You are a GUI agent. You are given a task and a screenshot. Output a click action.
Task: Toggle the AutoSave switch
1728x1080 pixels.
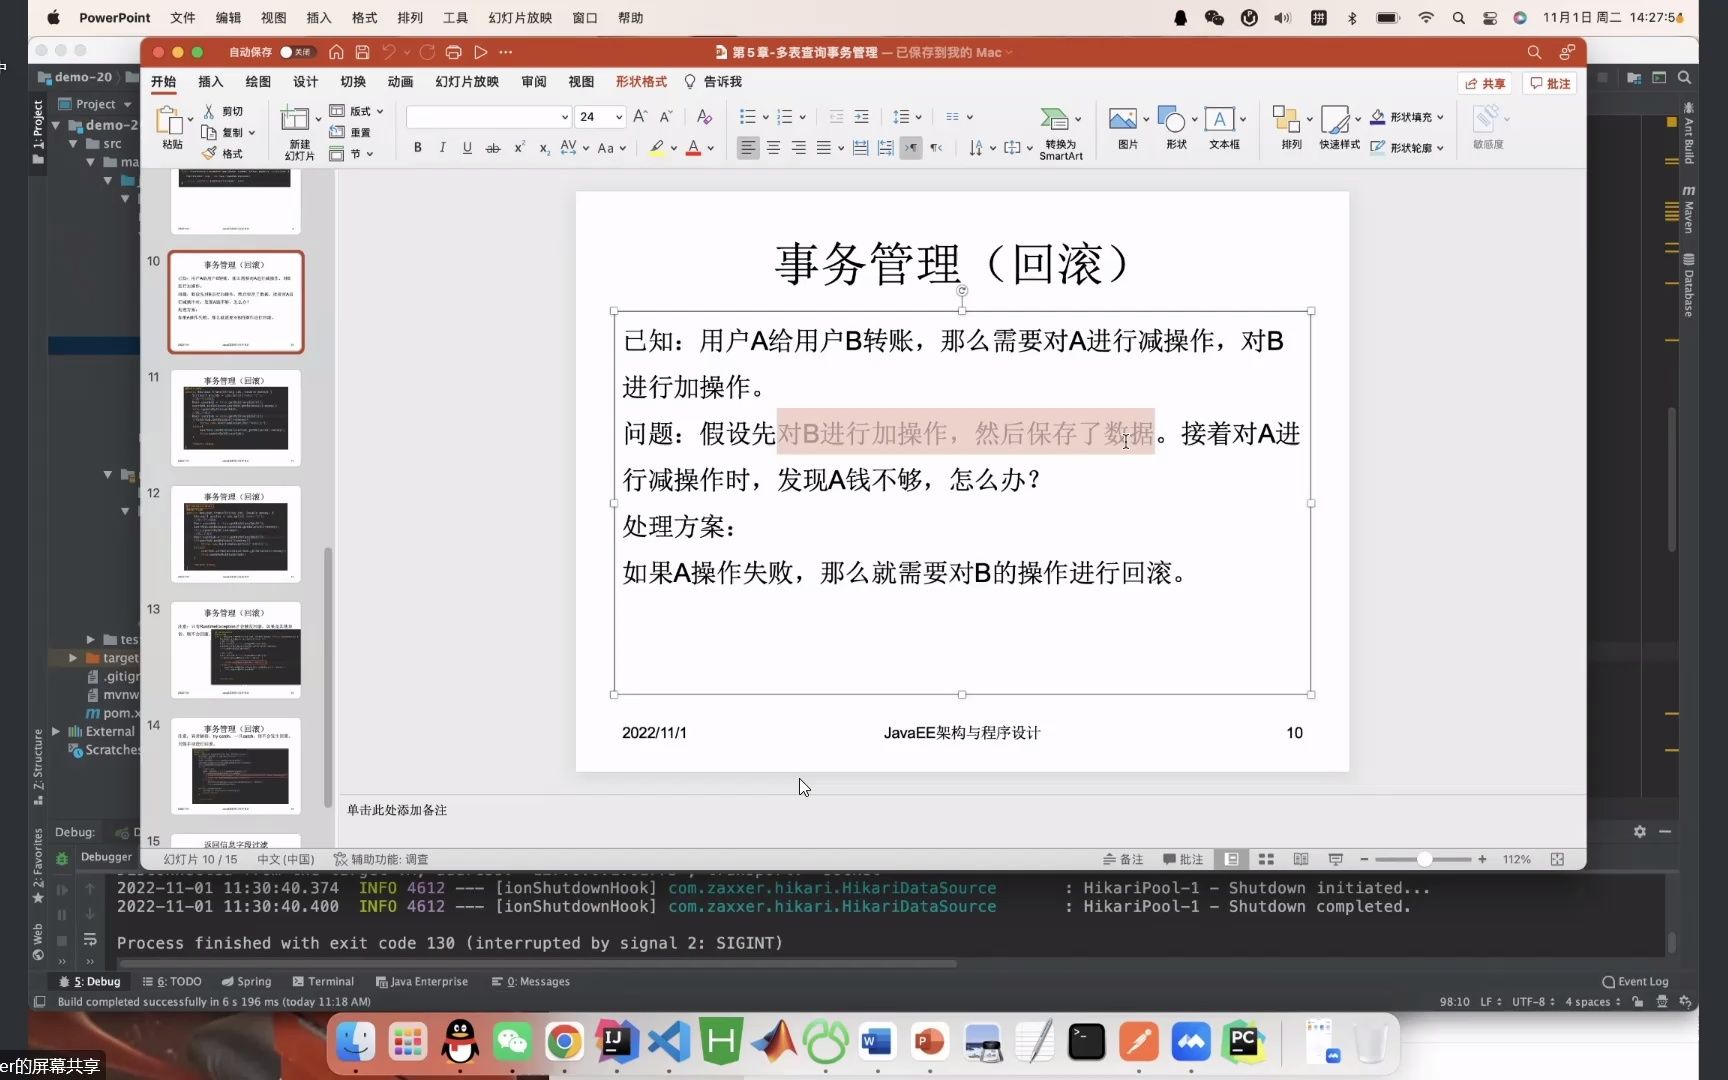point(296,52)
